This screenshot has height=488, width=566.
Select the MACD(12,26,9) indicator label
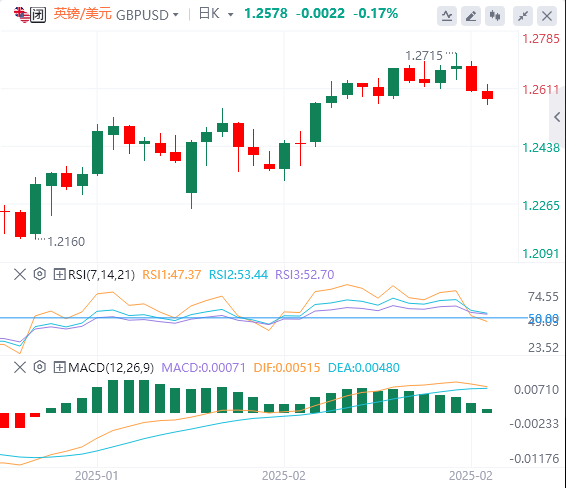coord(111,368)
